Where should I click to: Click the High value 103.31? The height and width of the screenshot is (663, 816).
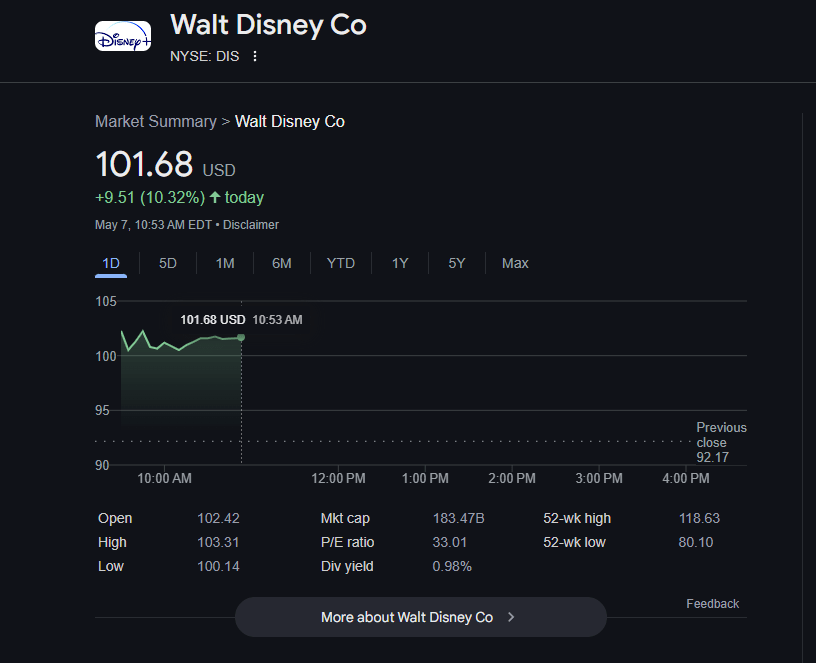pyautogui.click(x=218, y=542)
